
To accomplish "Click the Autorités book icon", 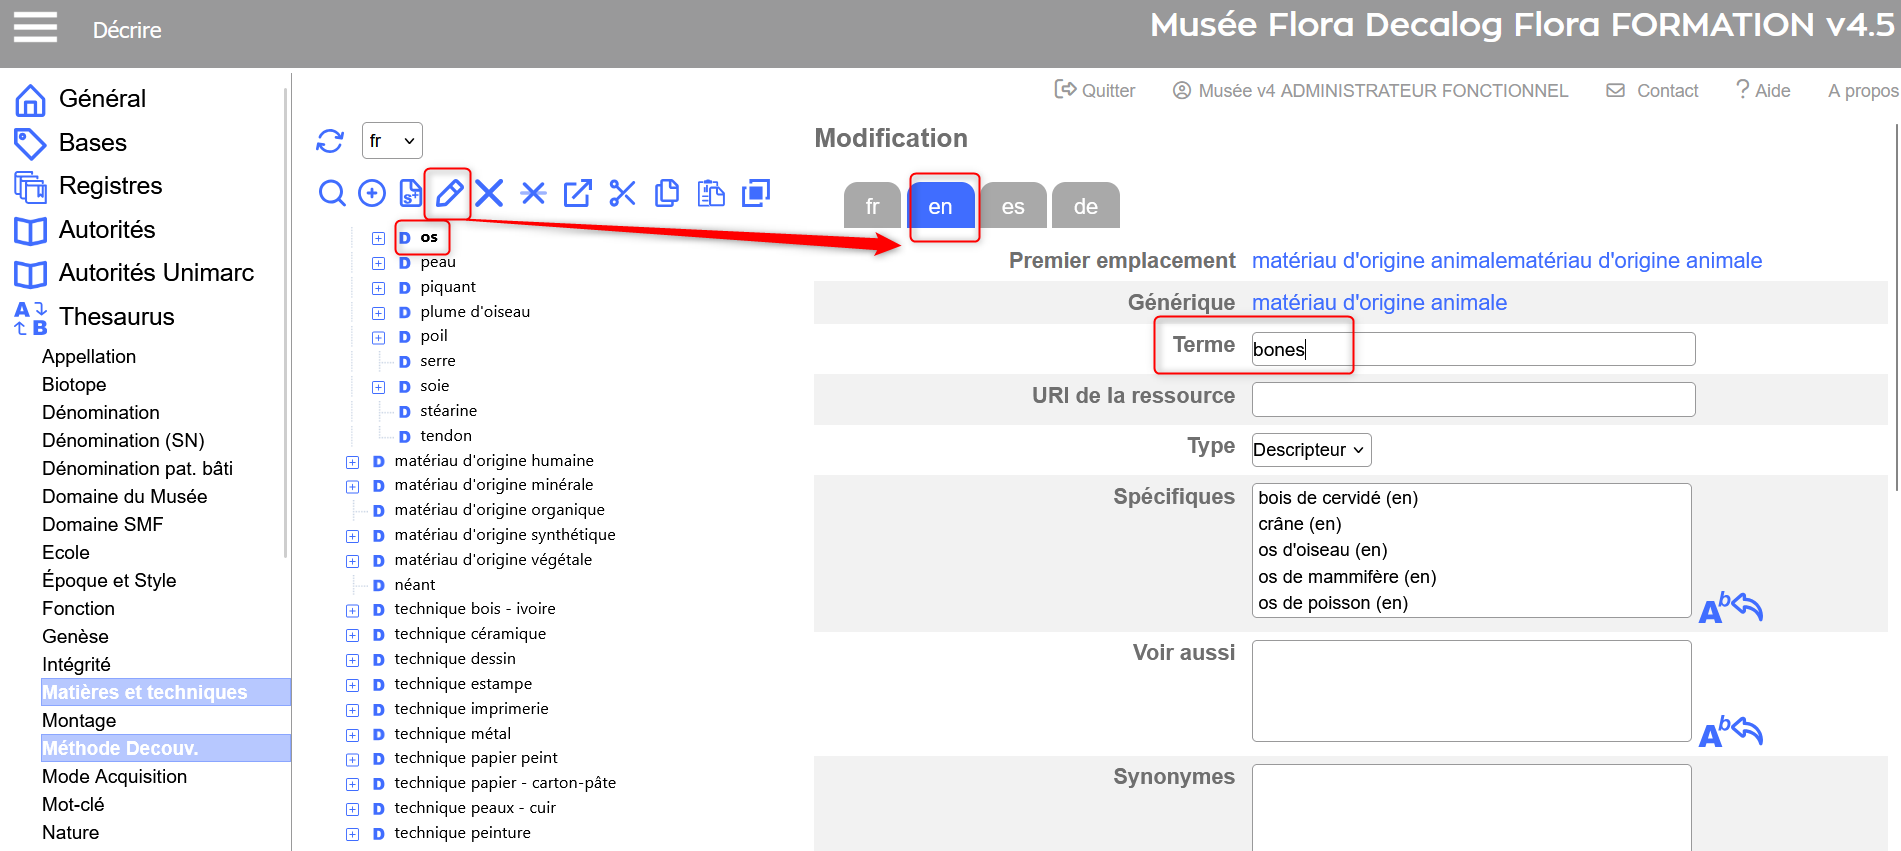I will pyautogui.click(x=30, y=231).
